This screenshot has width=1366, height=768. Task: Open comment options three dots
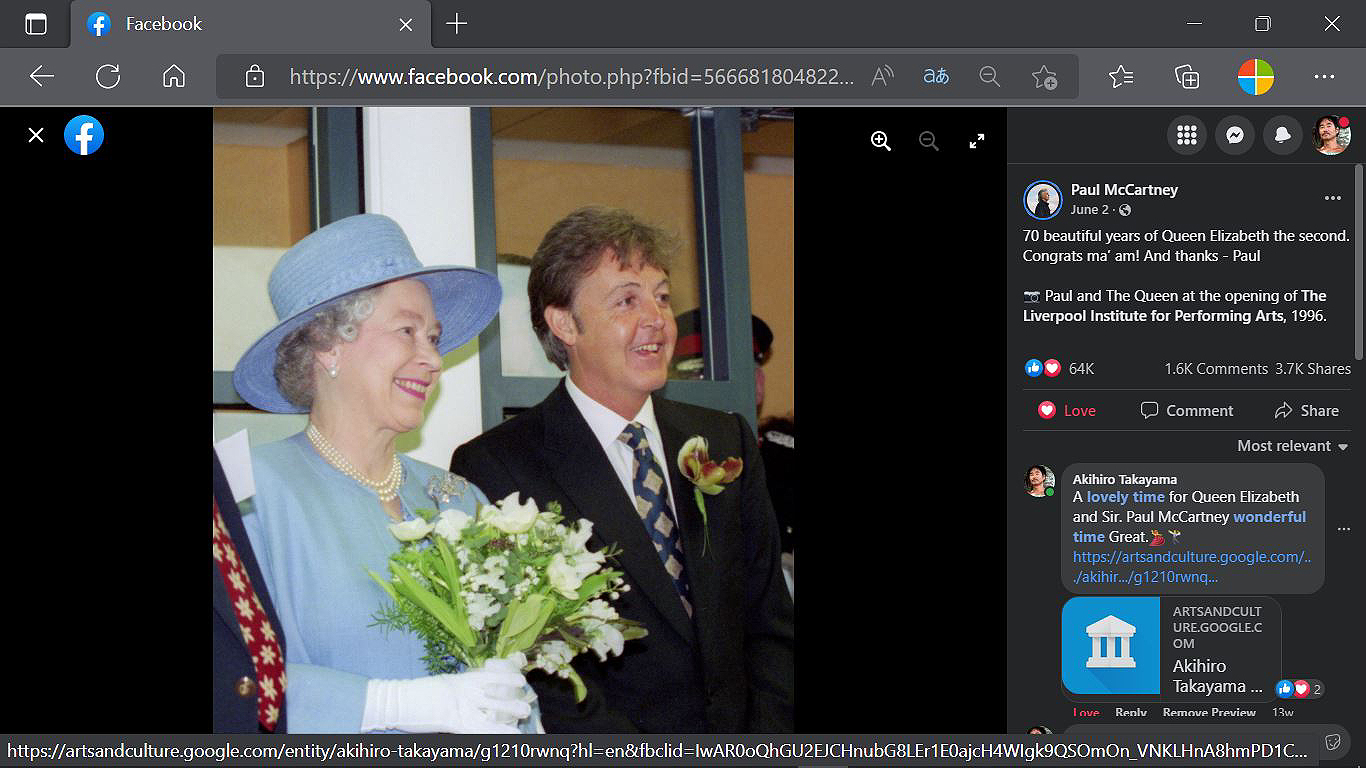pyautogui.click(x=1344, y=529)
